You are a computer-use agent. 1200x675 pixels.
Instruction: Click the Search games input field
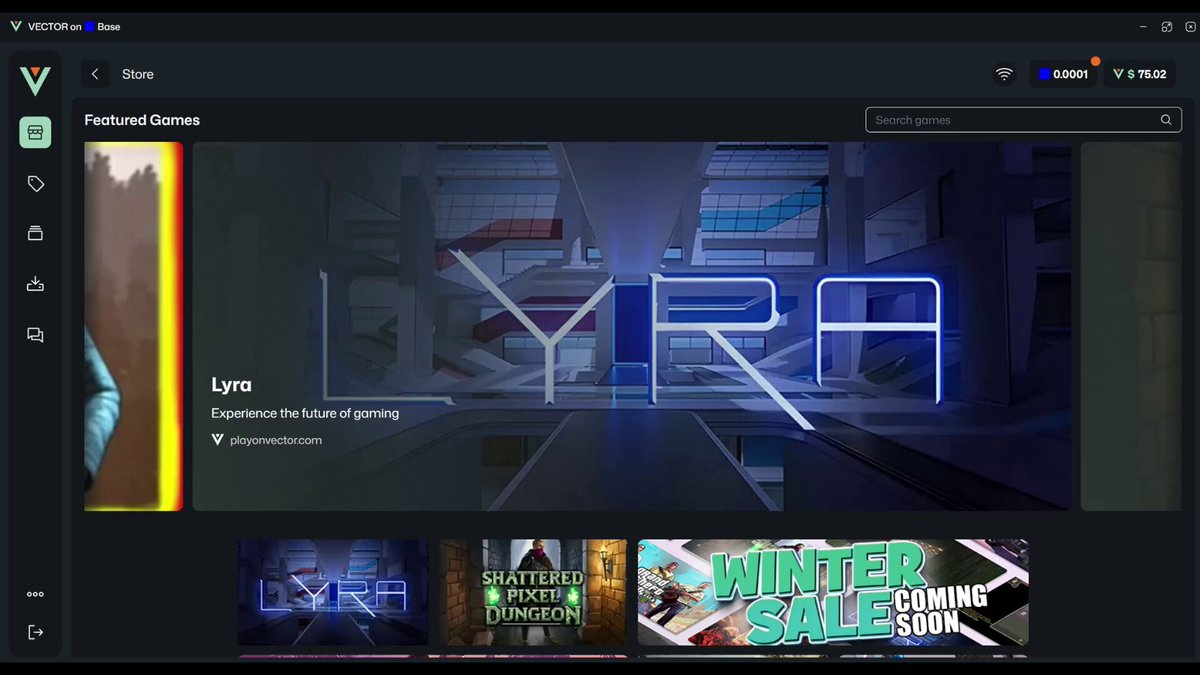(x=1023, y=120)
